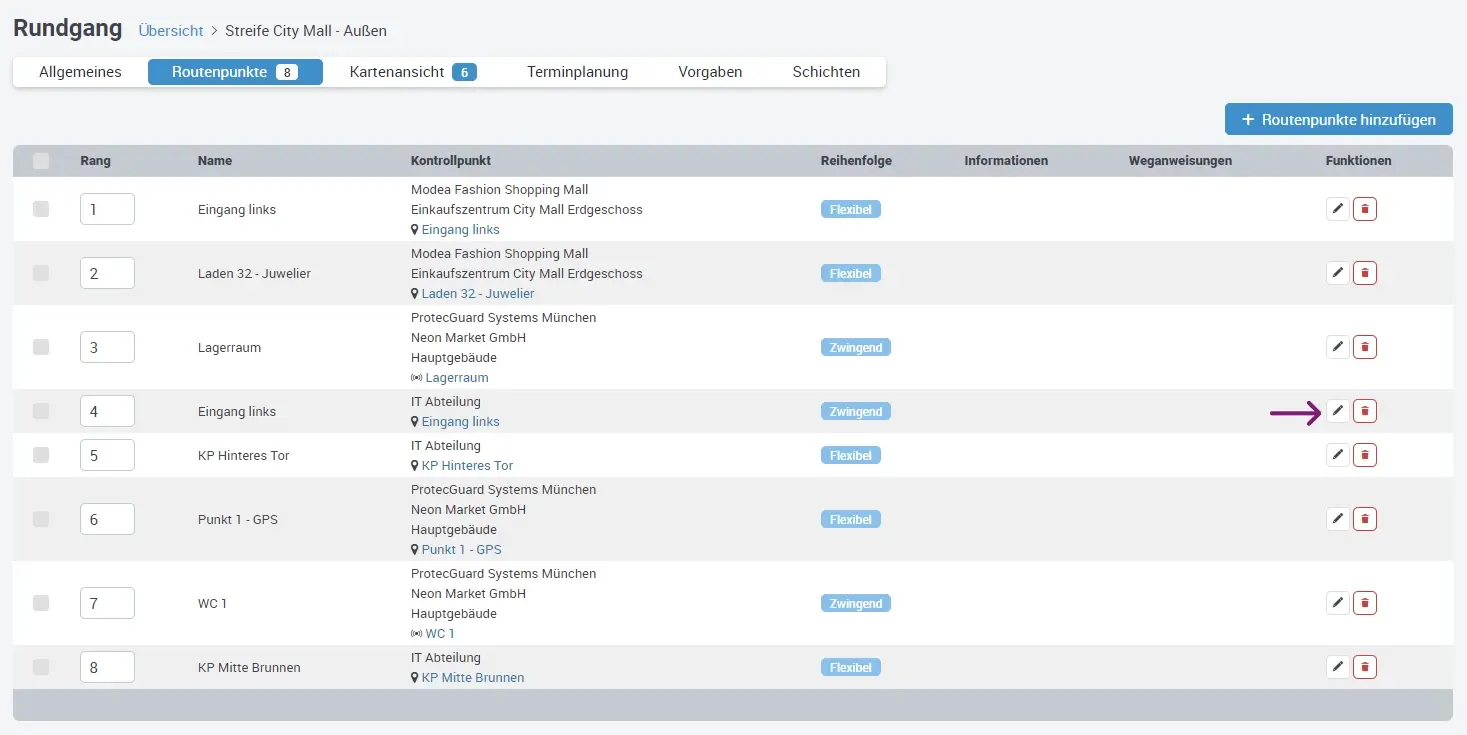Go to the Allgemeines tab
Viewport: 1467px width, 735px height.
[80, 72]
